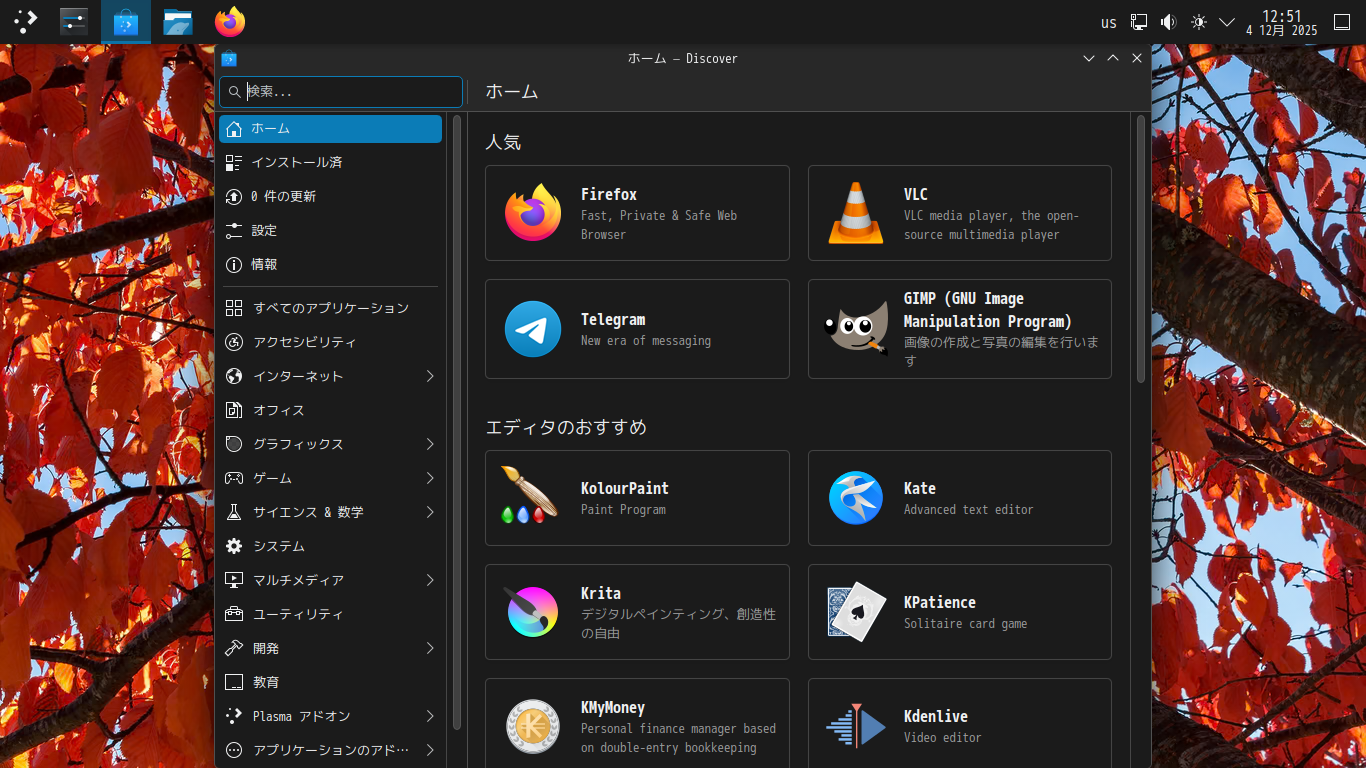Viewport: 1366px width, 768px height.
Task: Open the Kate text editor card
Action: tap(960, 498)
